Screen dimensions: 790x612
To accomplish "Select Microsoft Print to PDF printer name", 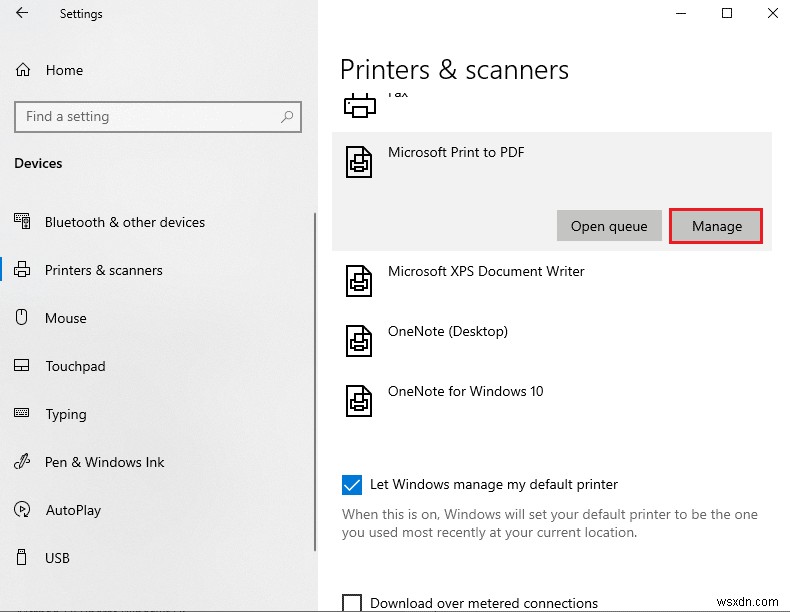I will 455,152.
